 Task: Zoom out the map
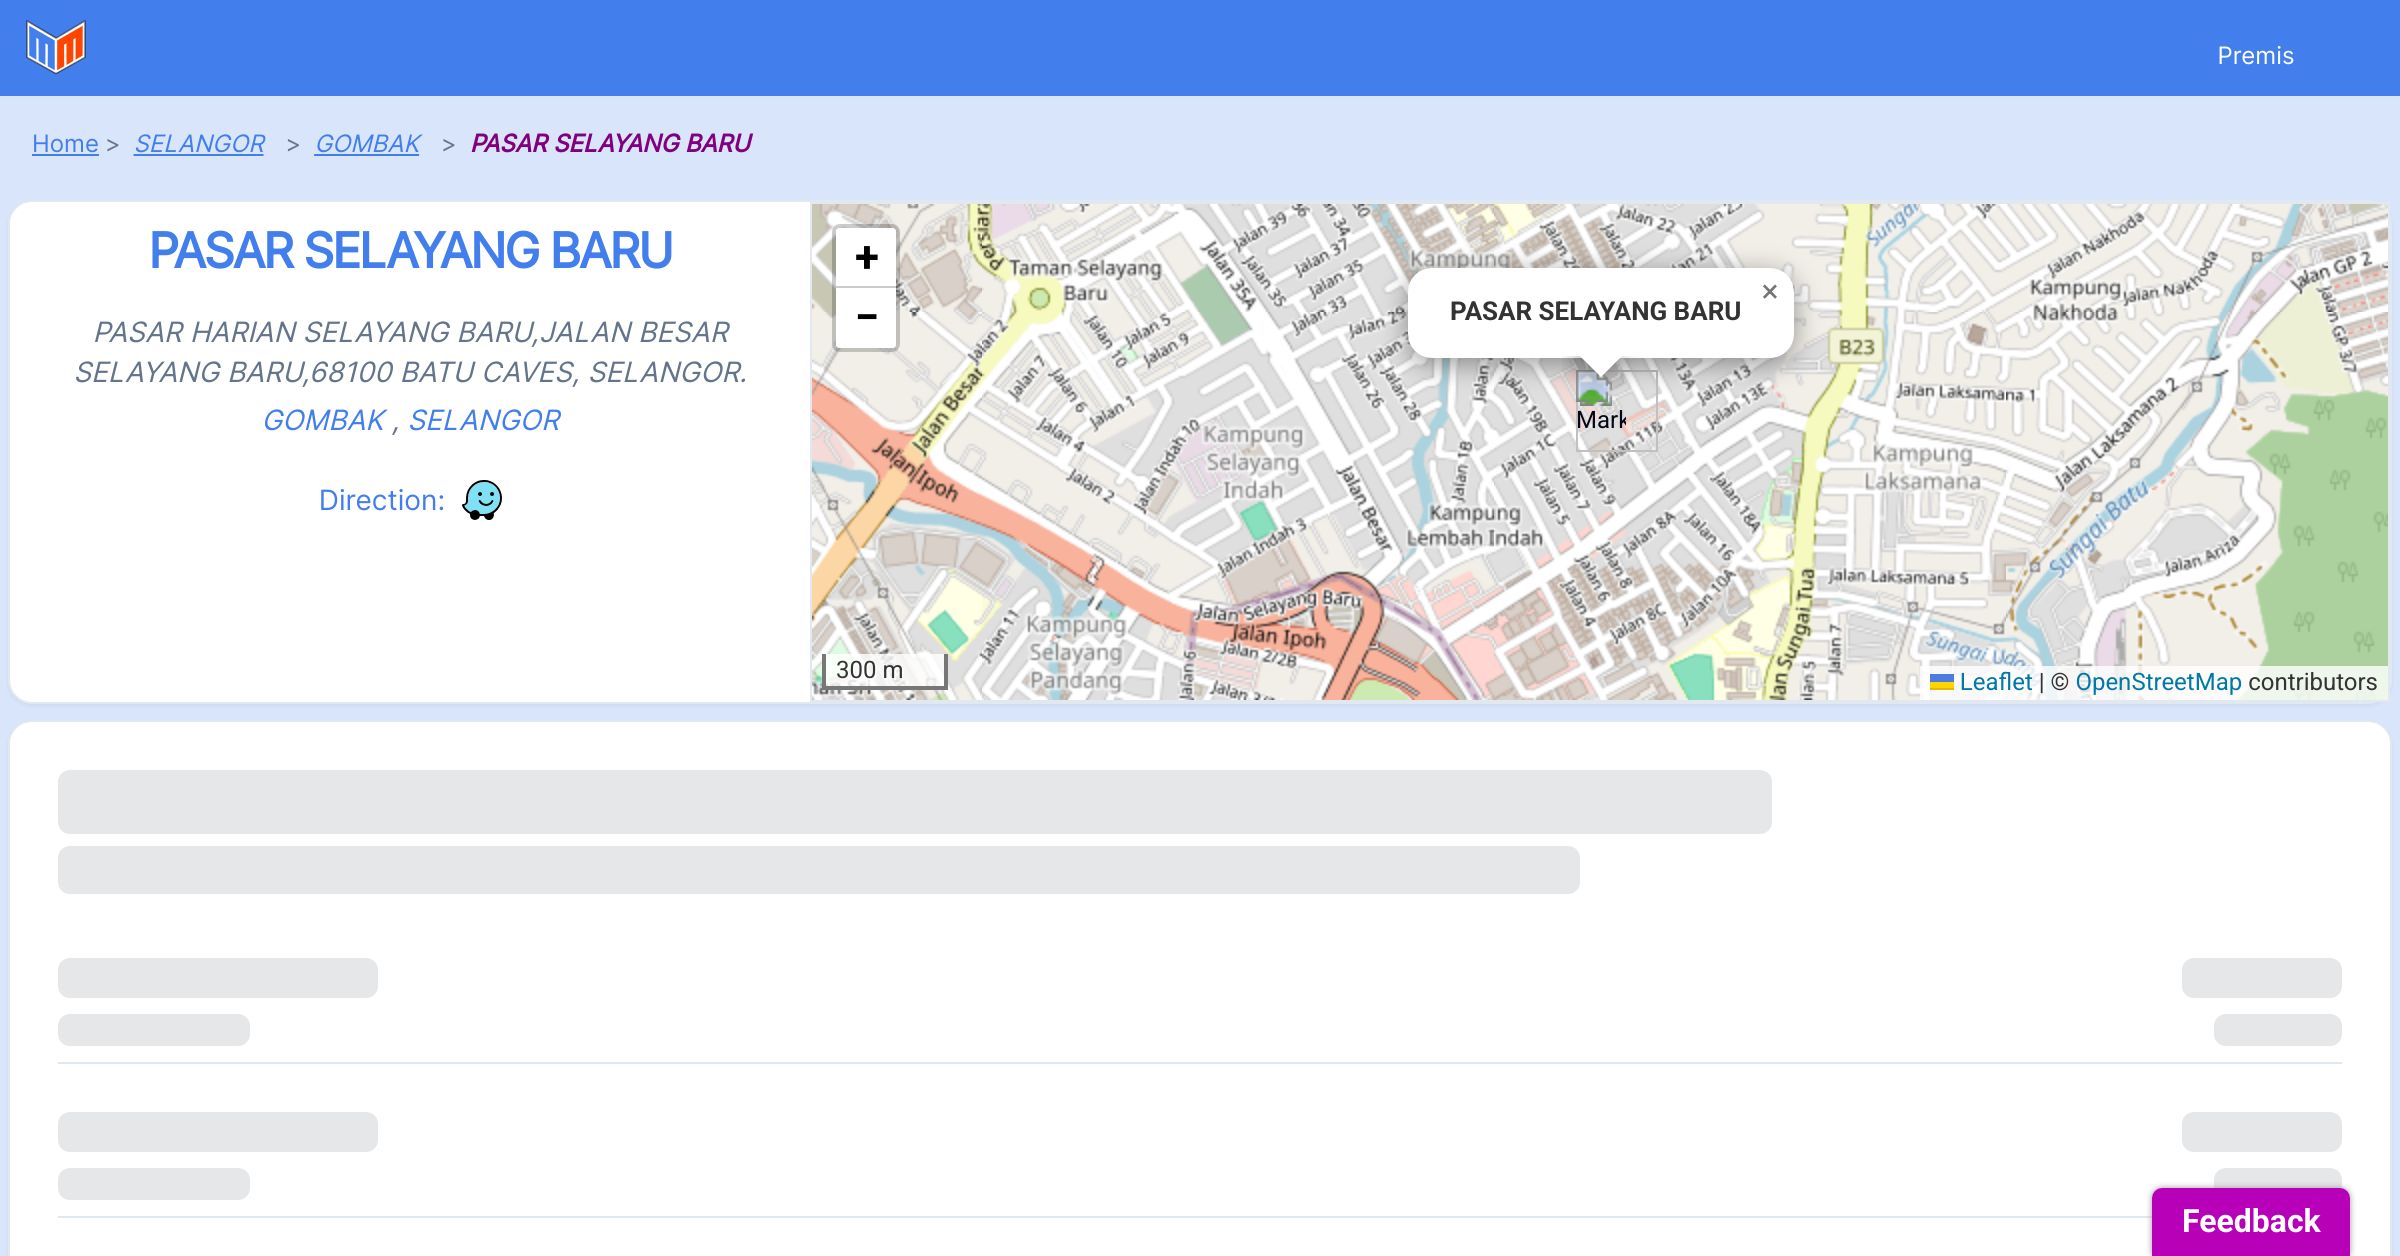click(866, 317)
